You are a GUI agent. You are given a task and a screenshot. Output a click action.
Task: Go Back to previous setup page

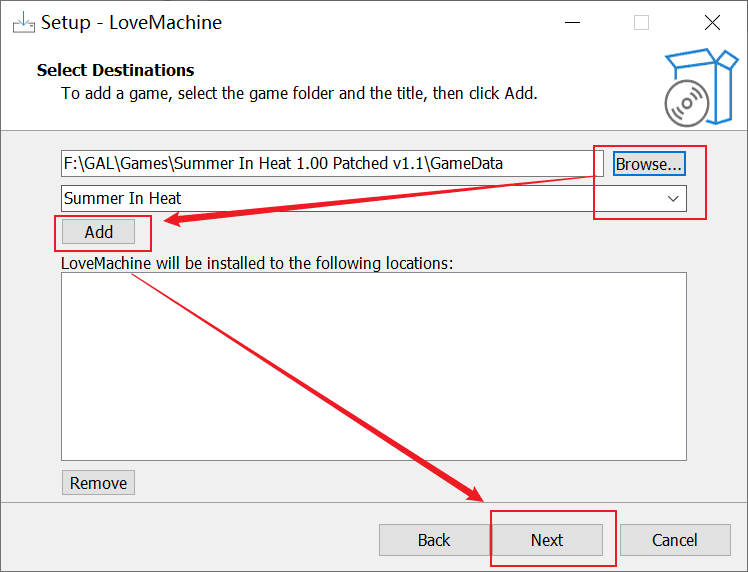point(435,540)
